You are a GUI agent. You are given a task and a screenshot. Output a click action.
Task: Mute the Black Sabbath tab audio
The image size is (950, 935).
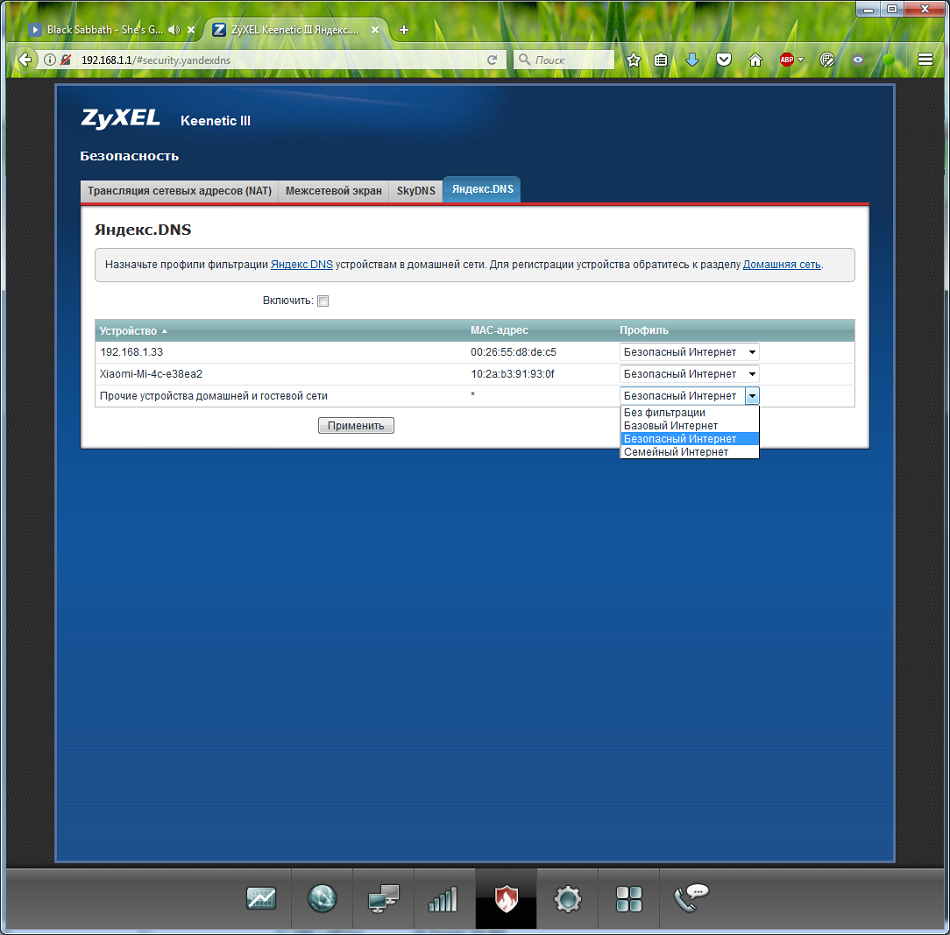point(174,30)
